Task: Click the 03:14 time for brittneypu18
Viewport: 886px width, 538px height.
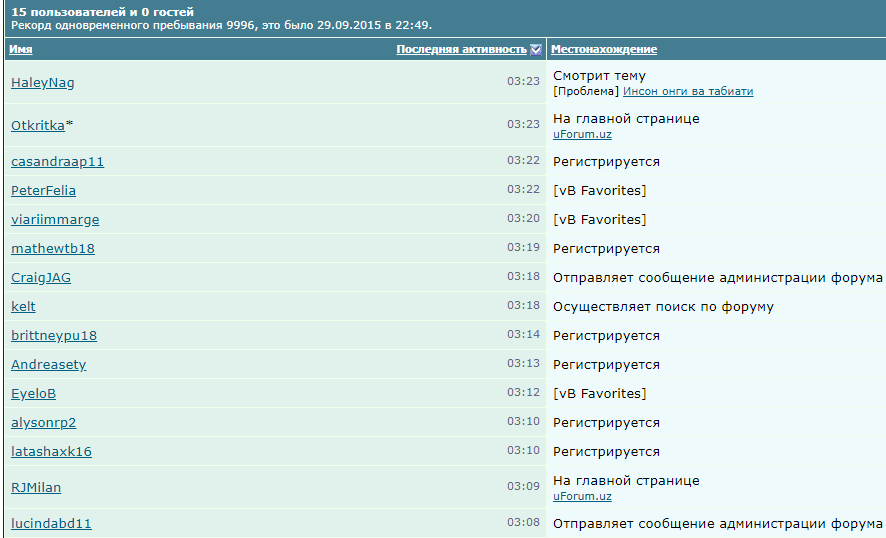Action: (523, 334)
